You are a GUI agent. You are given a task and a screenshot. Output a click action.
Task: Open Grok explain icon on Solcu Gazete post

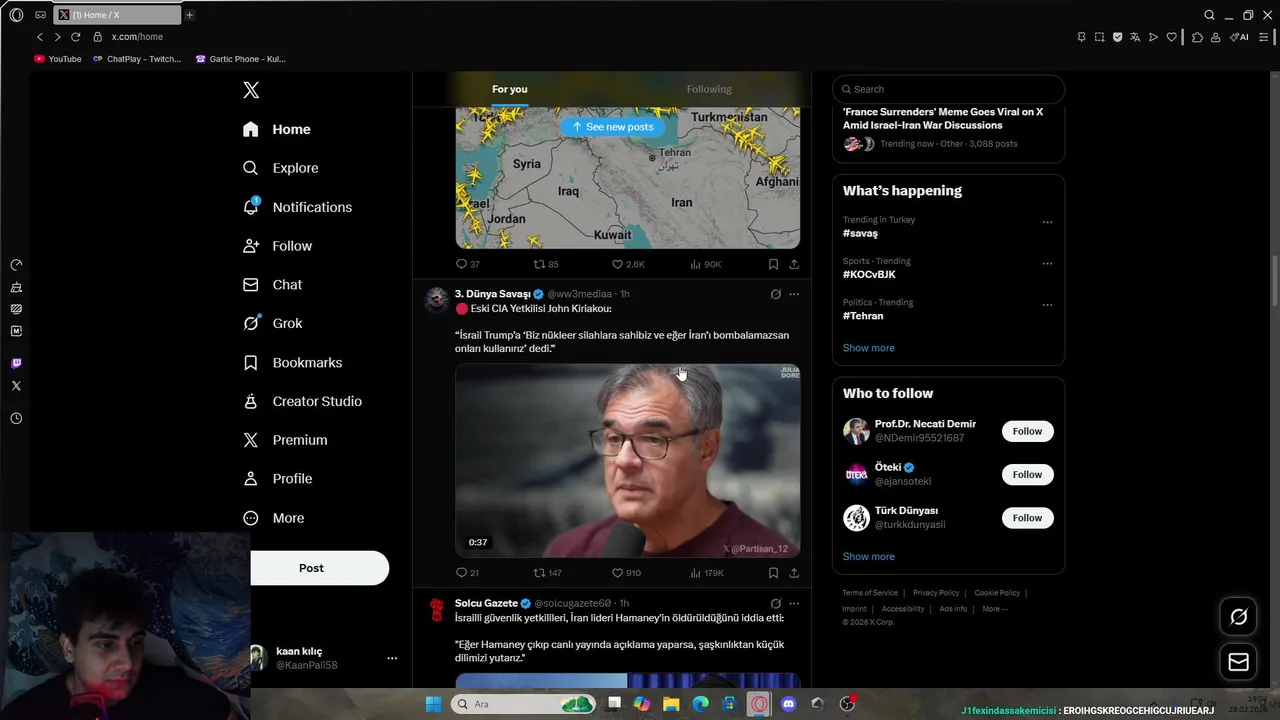click(x=775, y=603)
